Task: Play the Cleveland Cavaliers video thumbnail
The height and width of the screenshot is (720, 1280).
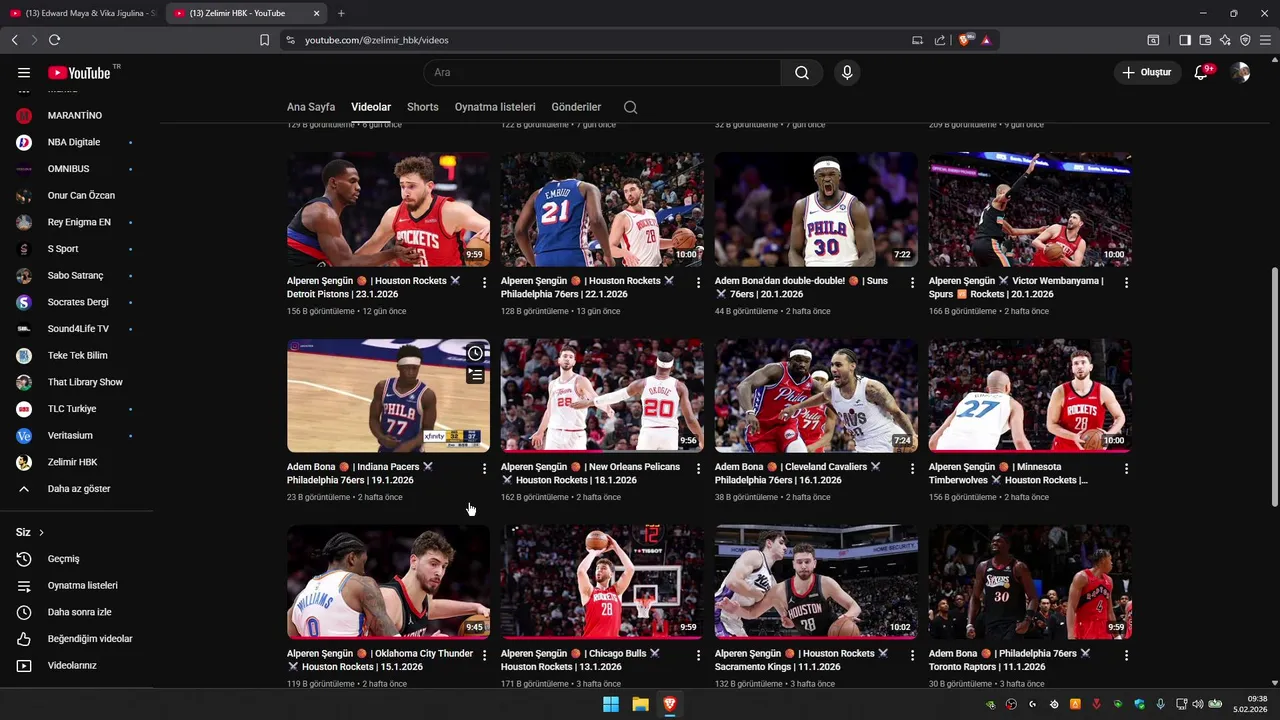Action: click(816, 396)
